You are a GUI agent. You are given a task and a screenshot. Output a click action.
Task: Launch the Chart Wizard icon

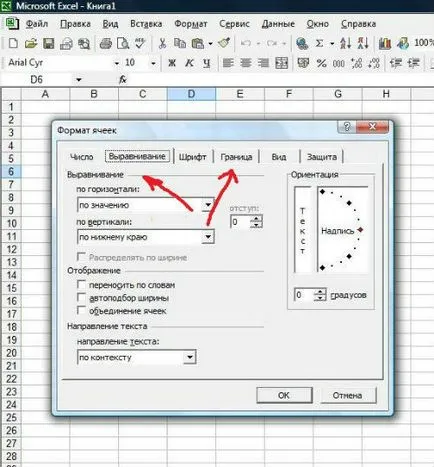[385, 43]
